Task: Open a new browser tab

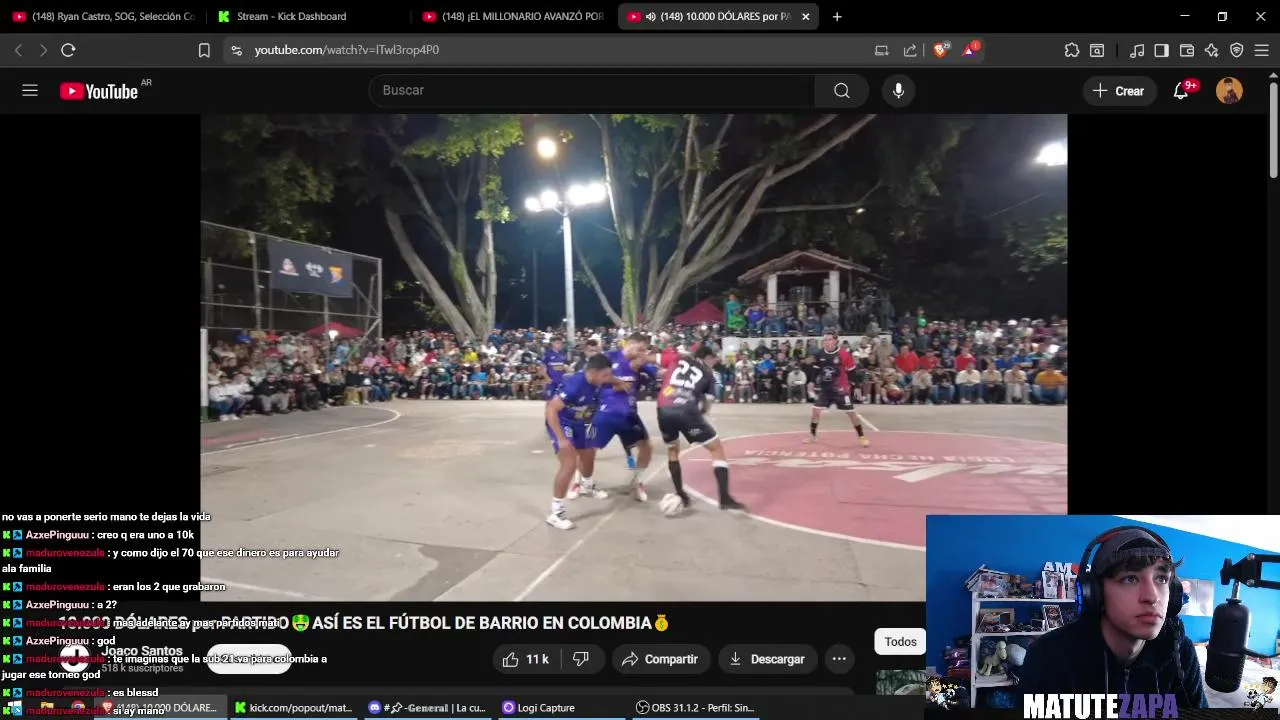Action: 837,17
